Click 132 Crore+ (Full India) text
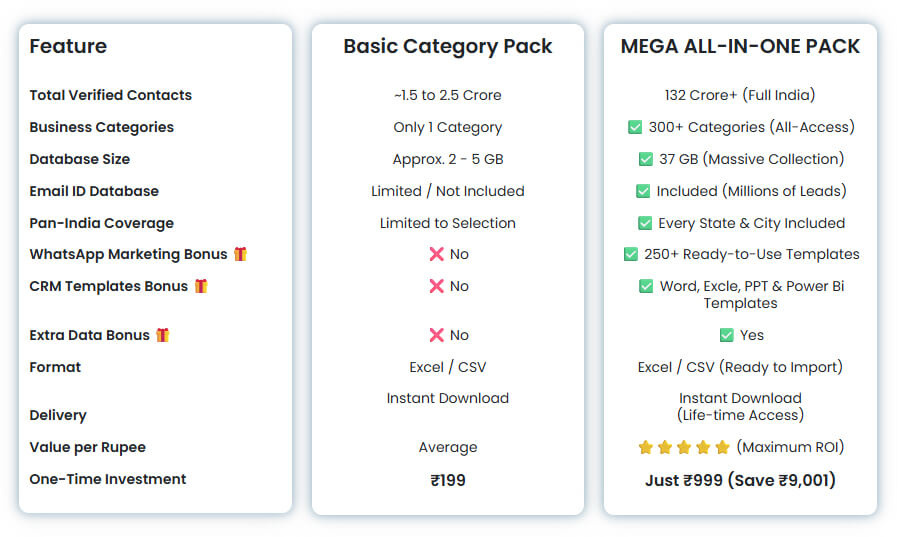 pyautogui.click(x=740, y=95)
